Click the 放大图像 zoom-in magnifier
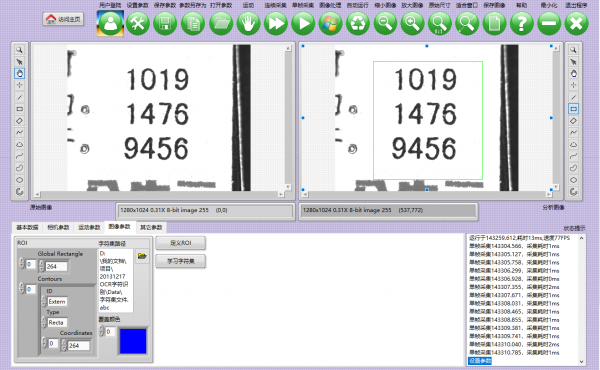 click(x=412, y=23)
